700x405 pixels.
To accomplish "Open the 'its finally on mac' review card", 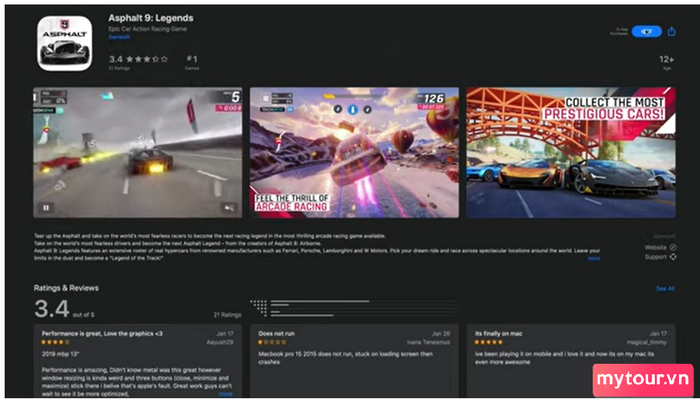I will click(x=571, y=361).
